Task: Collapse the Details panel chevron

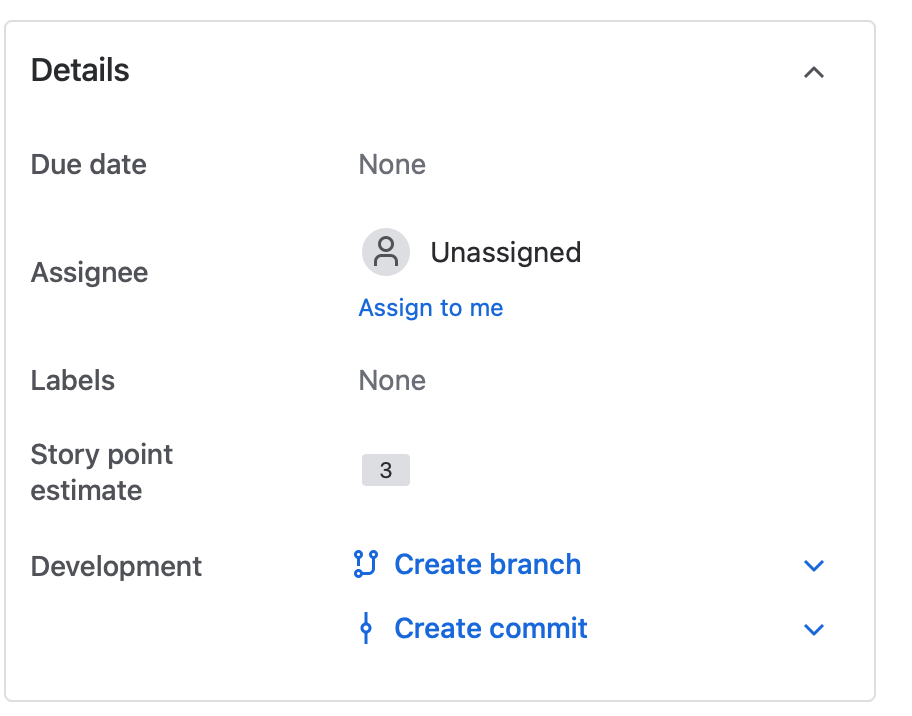Action: click(814, 72)
